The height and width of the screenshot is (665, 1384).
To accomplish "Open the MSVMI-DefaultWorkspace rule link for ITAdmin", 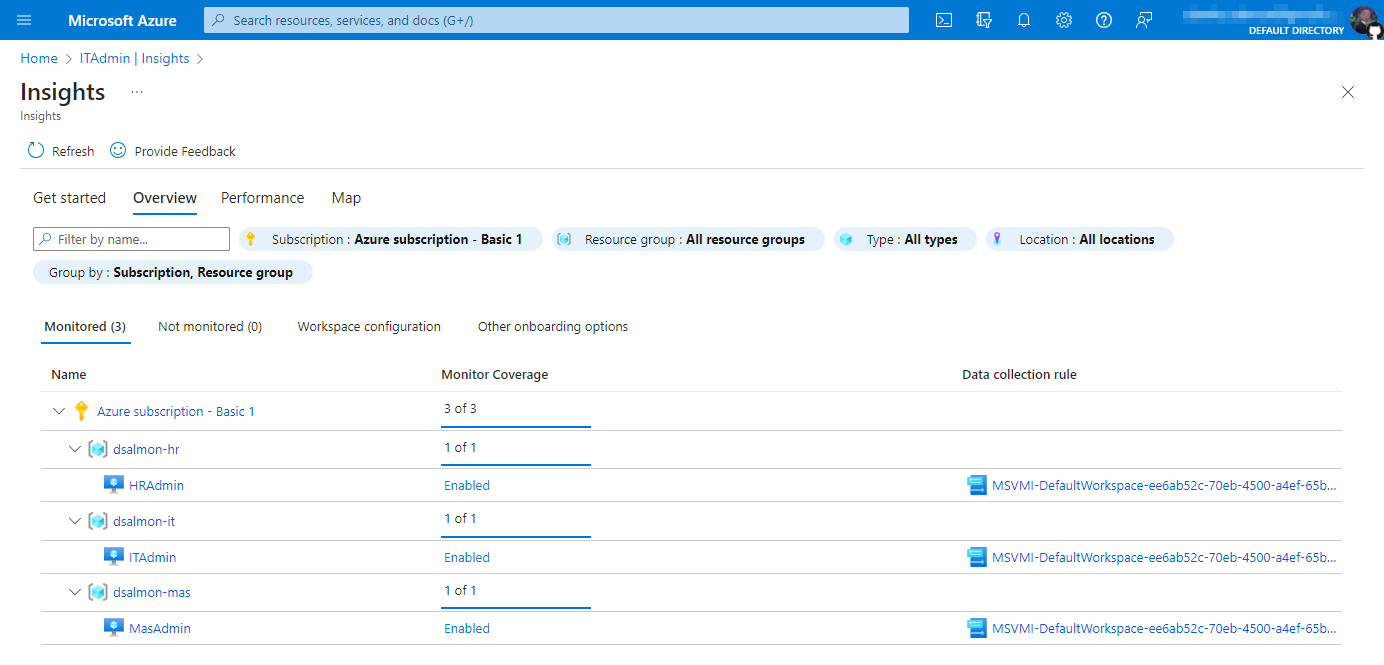I will coord(1164,557).
